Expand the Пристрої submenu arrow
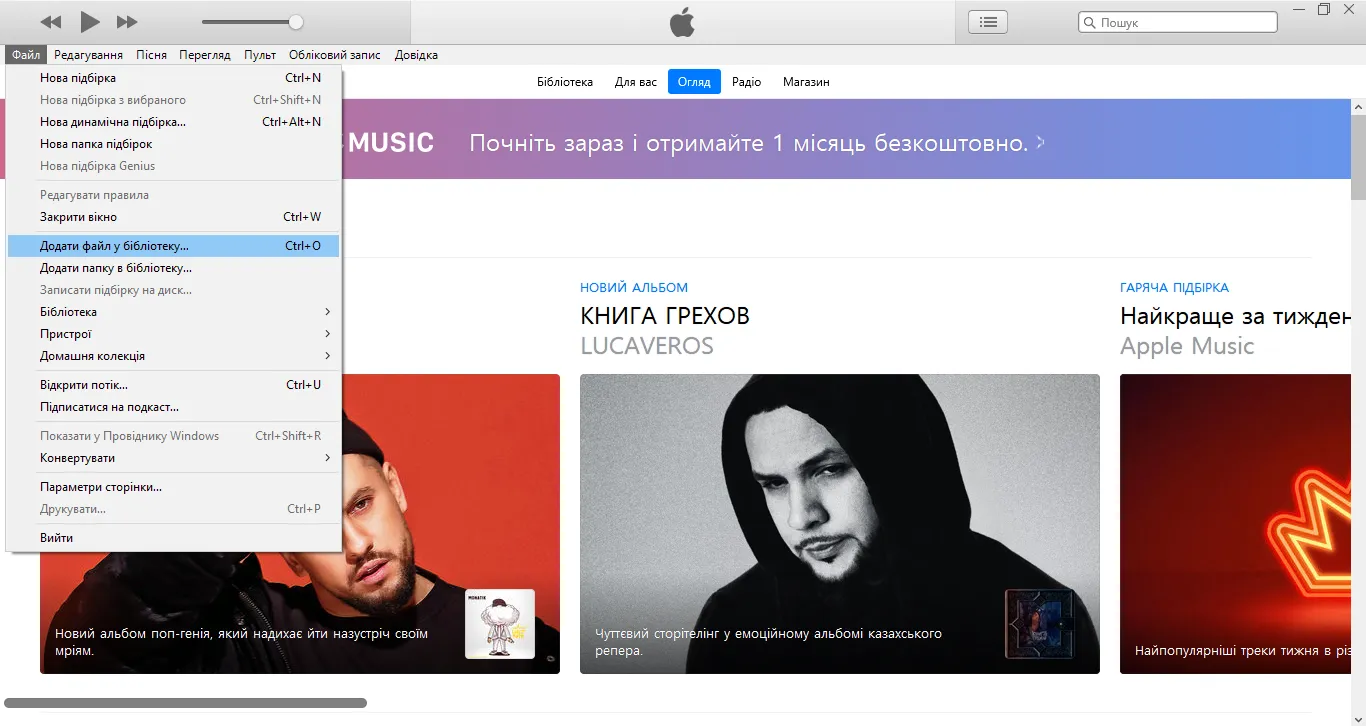The width and height of the screenshot is (1366, 726). [x=327, y=334]
